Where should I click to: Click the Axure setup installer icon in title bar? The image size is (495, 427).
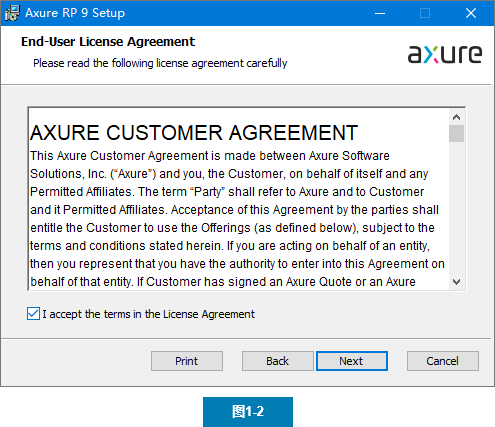[x=12, y=13]
